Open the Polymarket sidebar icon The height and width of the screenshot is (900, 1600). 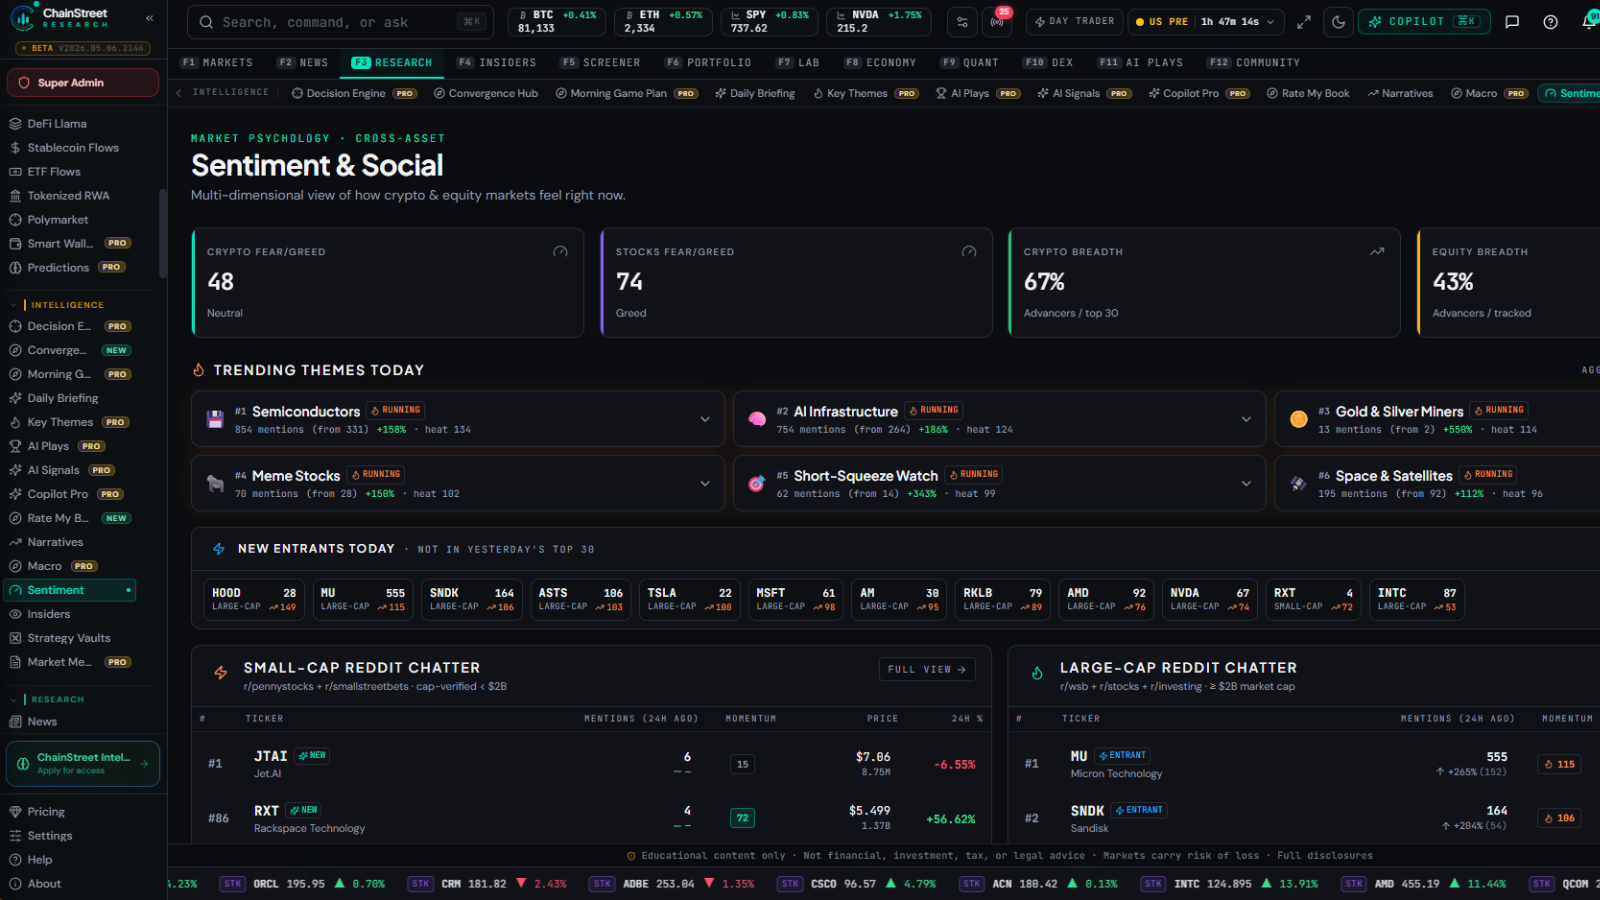pyautogui.click(x=15, y=220)
